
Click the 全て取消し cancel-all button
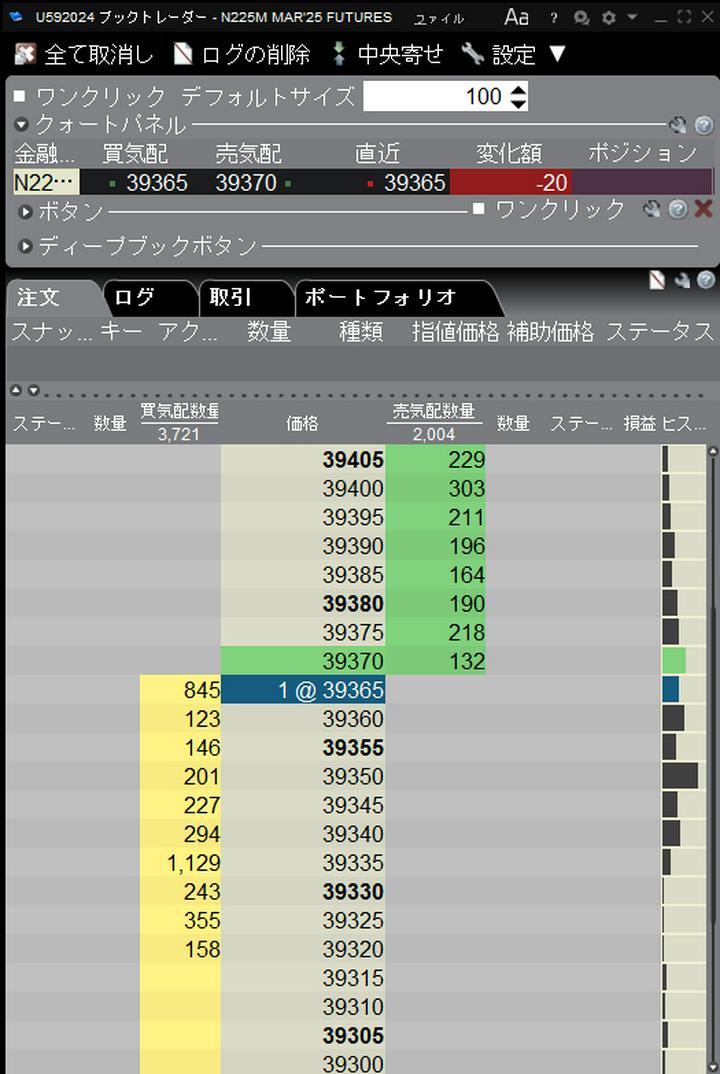(x=86, y=54)
